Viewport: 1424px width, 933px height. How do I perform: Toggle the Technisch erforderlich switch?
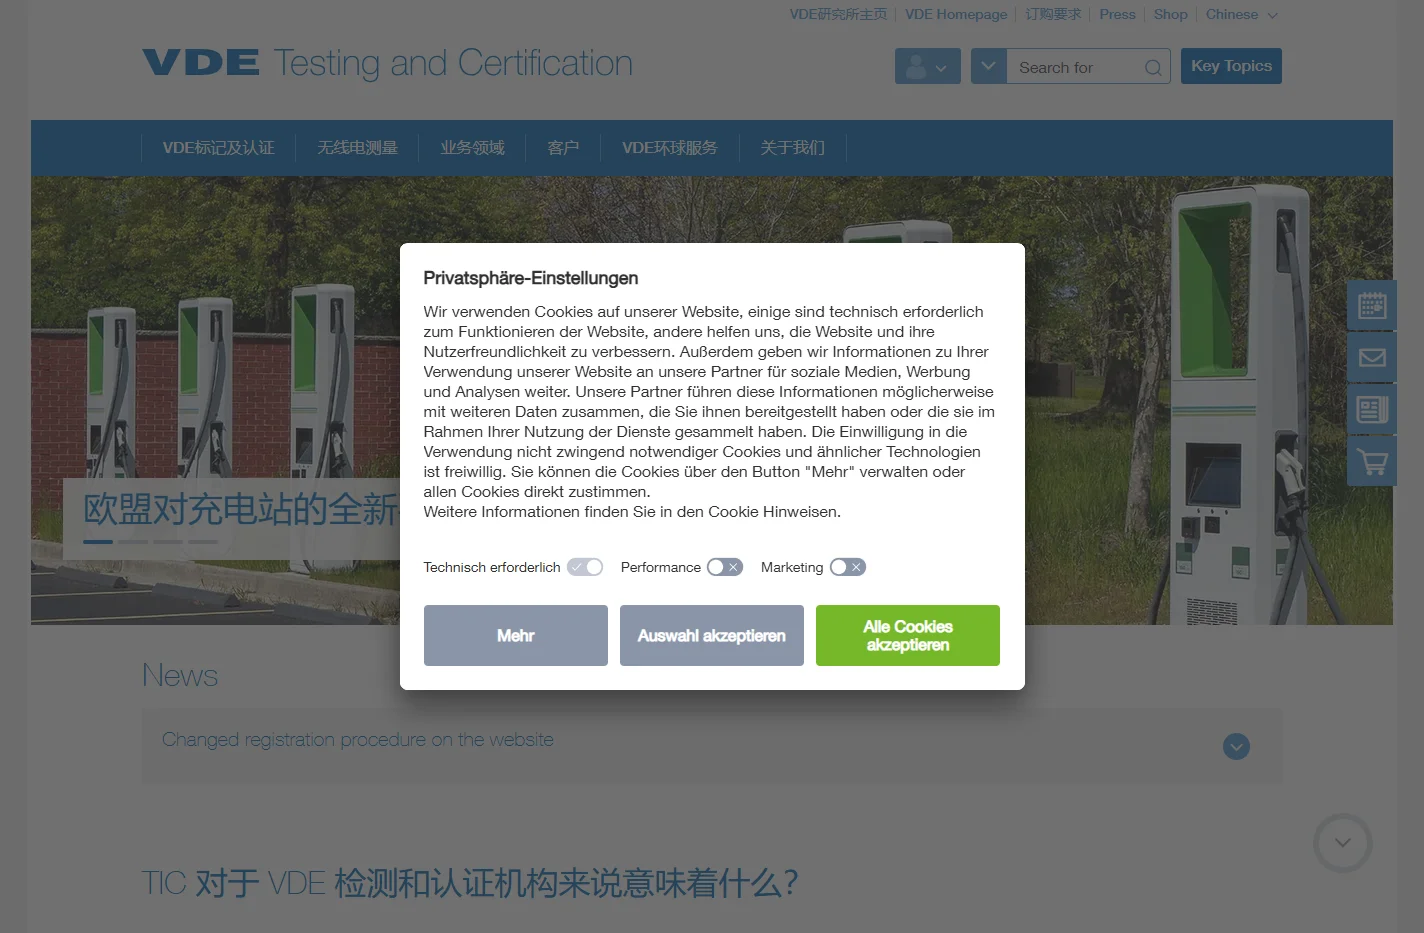tap(585, 567)
